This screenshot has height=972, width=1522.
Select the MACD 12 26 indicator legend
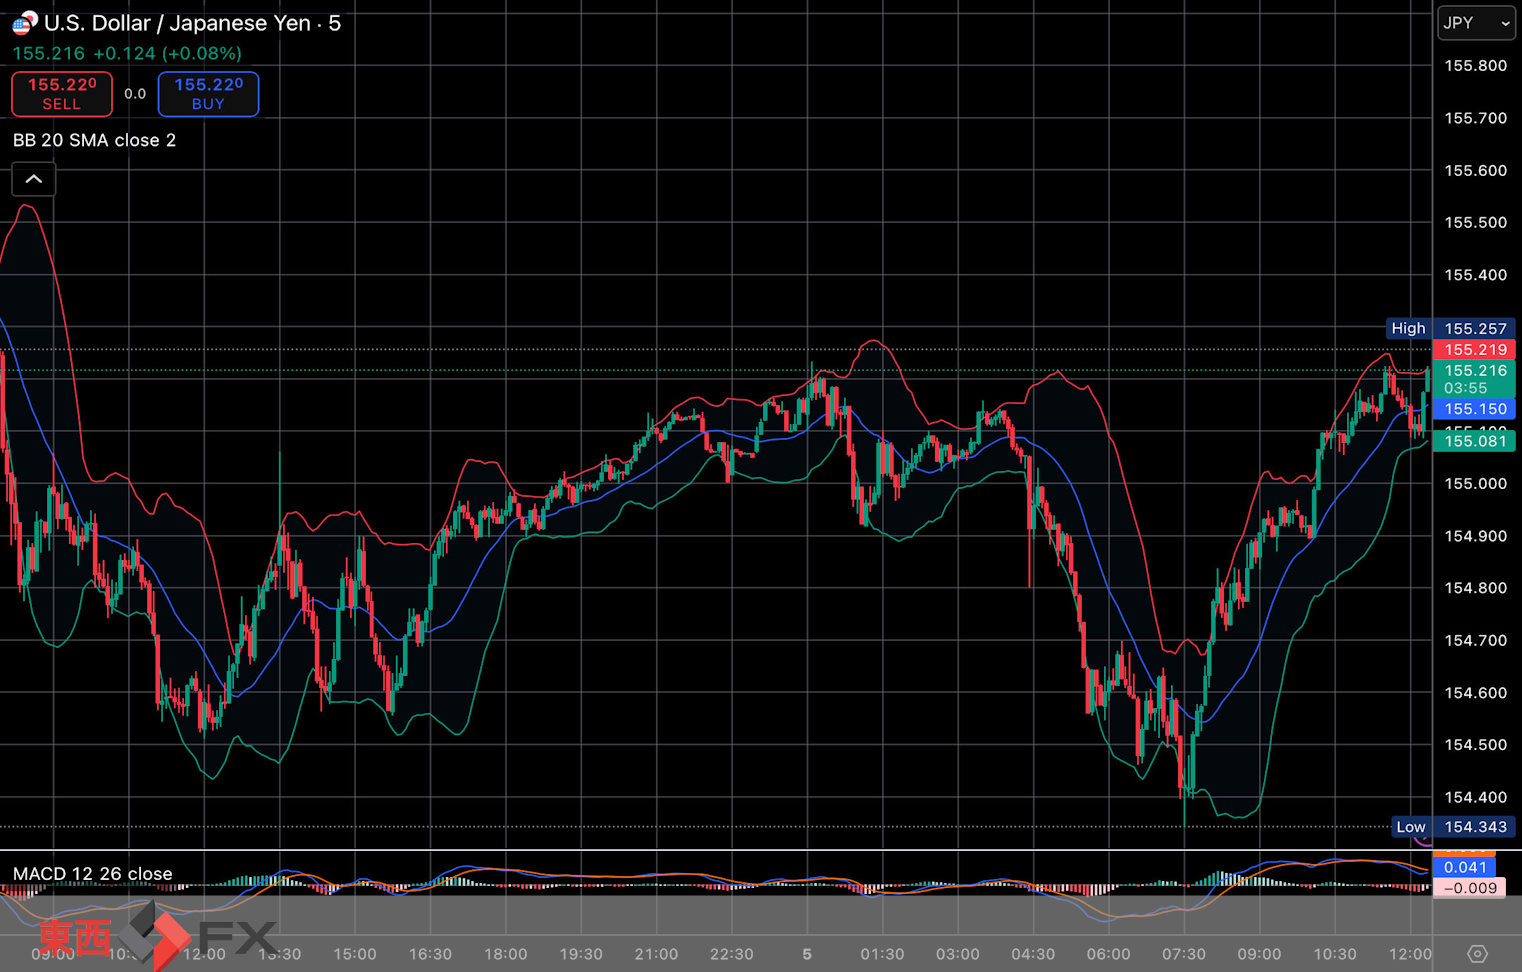[x=92, y=873]
